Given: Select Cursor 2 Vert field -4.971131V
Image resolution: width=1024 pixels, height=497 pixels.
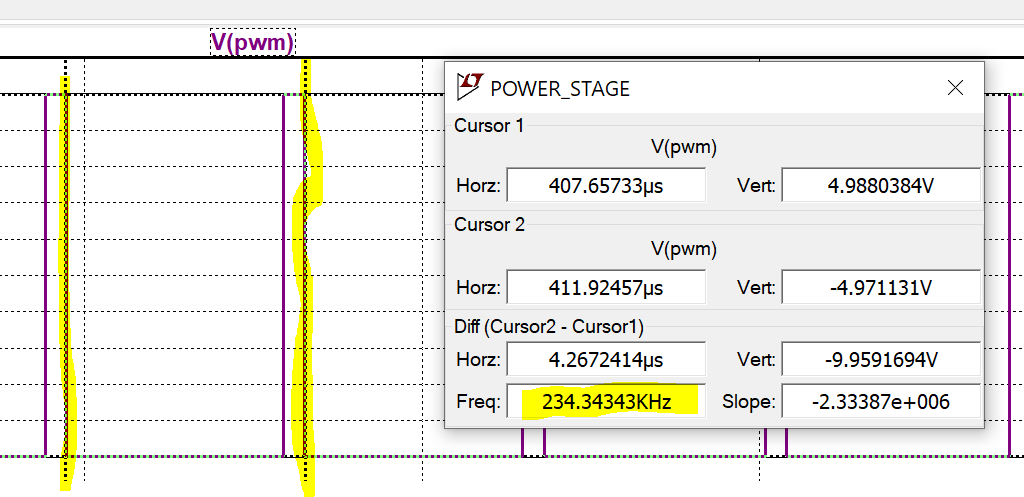Looking at the screenshot, I should click(881, 287).
